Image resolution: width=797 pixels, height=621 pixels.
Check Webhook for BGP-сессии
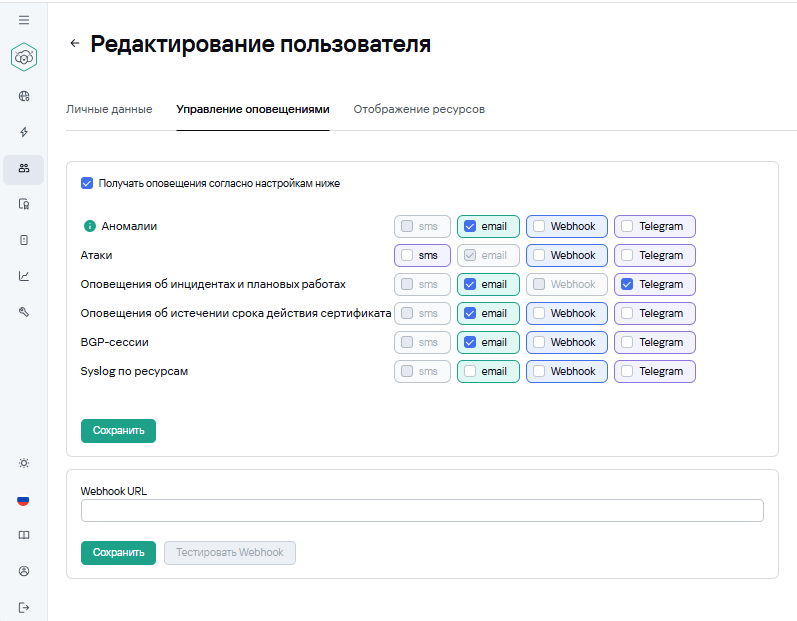tap(539, 343)
